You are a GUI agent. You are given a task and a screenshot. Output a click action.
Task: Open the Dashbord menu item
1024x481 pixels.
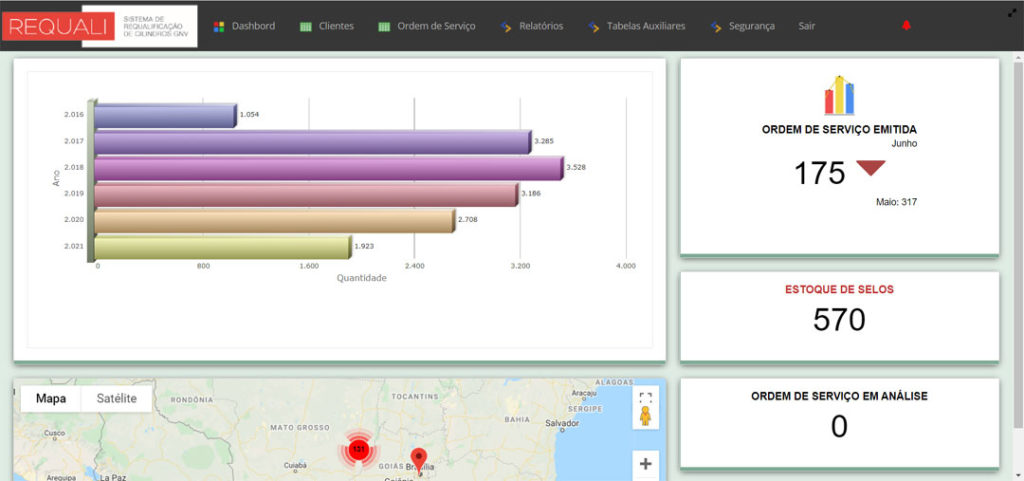[x=253, y=26]
